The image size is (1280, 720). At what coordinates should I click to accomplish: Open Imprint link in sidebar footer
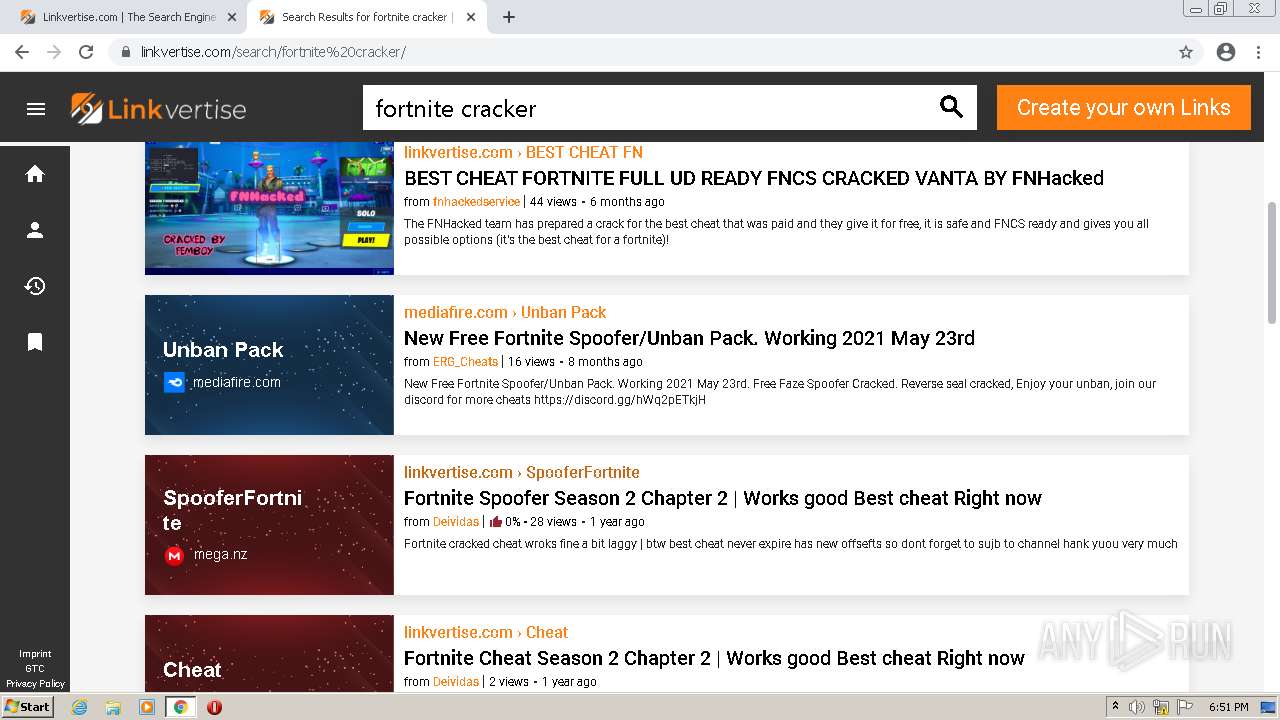click(35, 654)
